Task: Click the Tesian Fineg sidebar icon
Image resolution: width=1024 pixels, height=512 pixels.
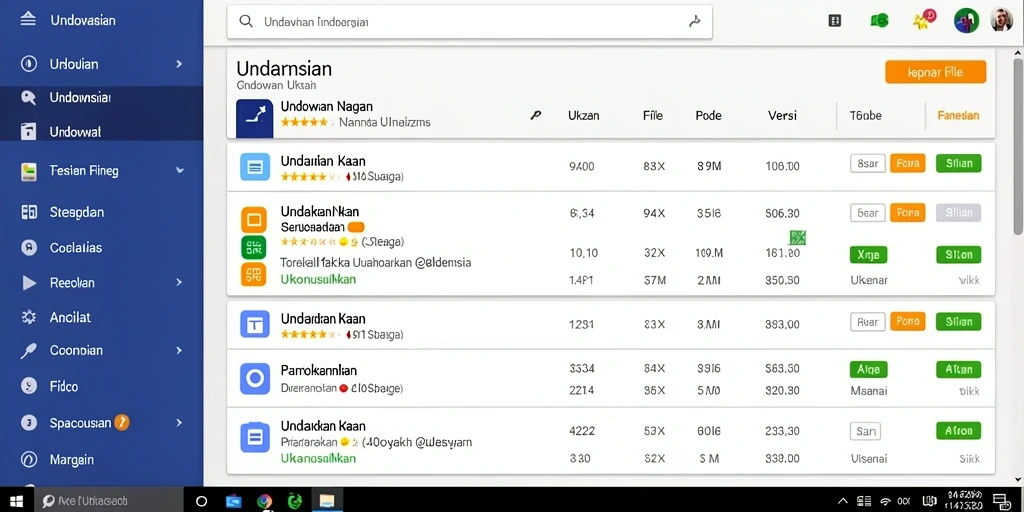Action: [29, 171]
